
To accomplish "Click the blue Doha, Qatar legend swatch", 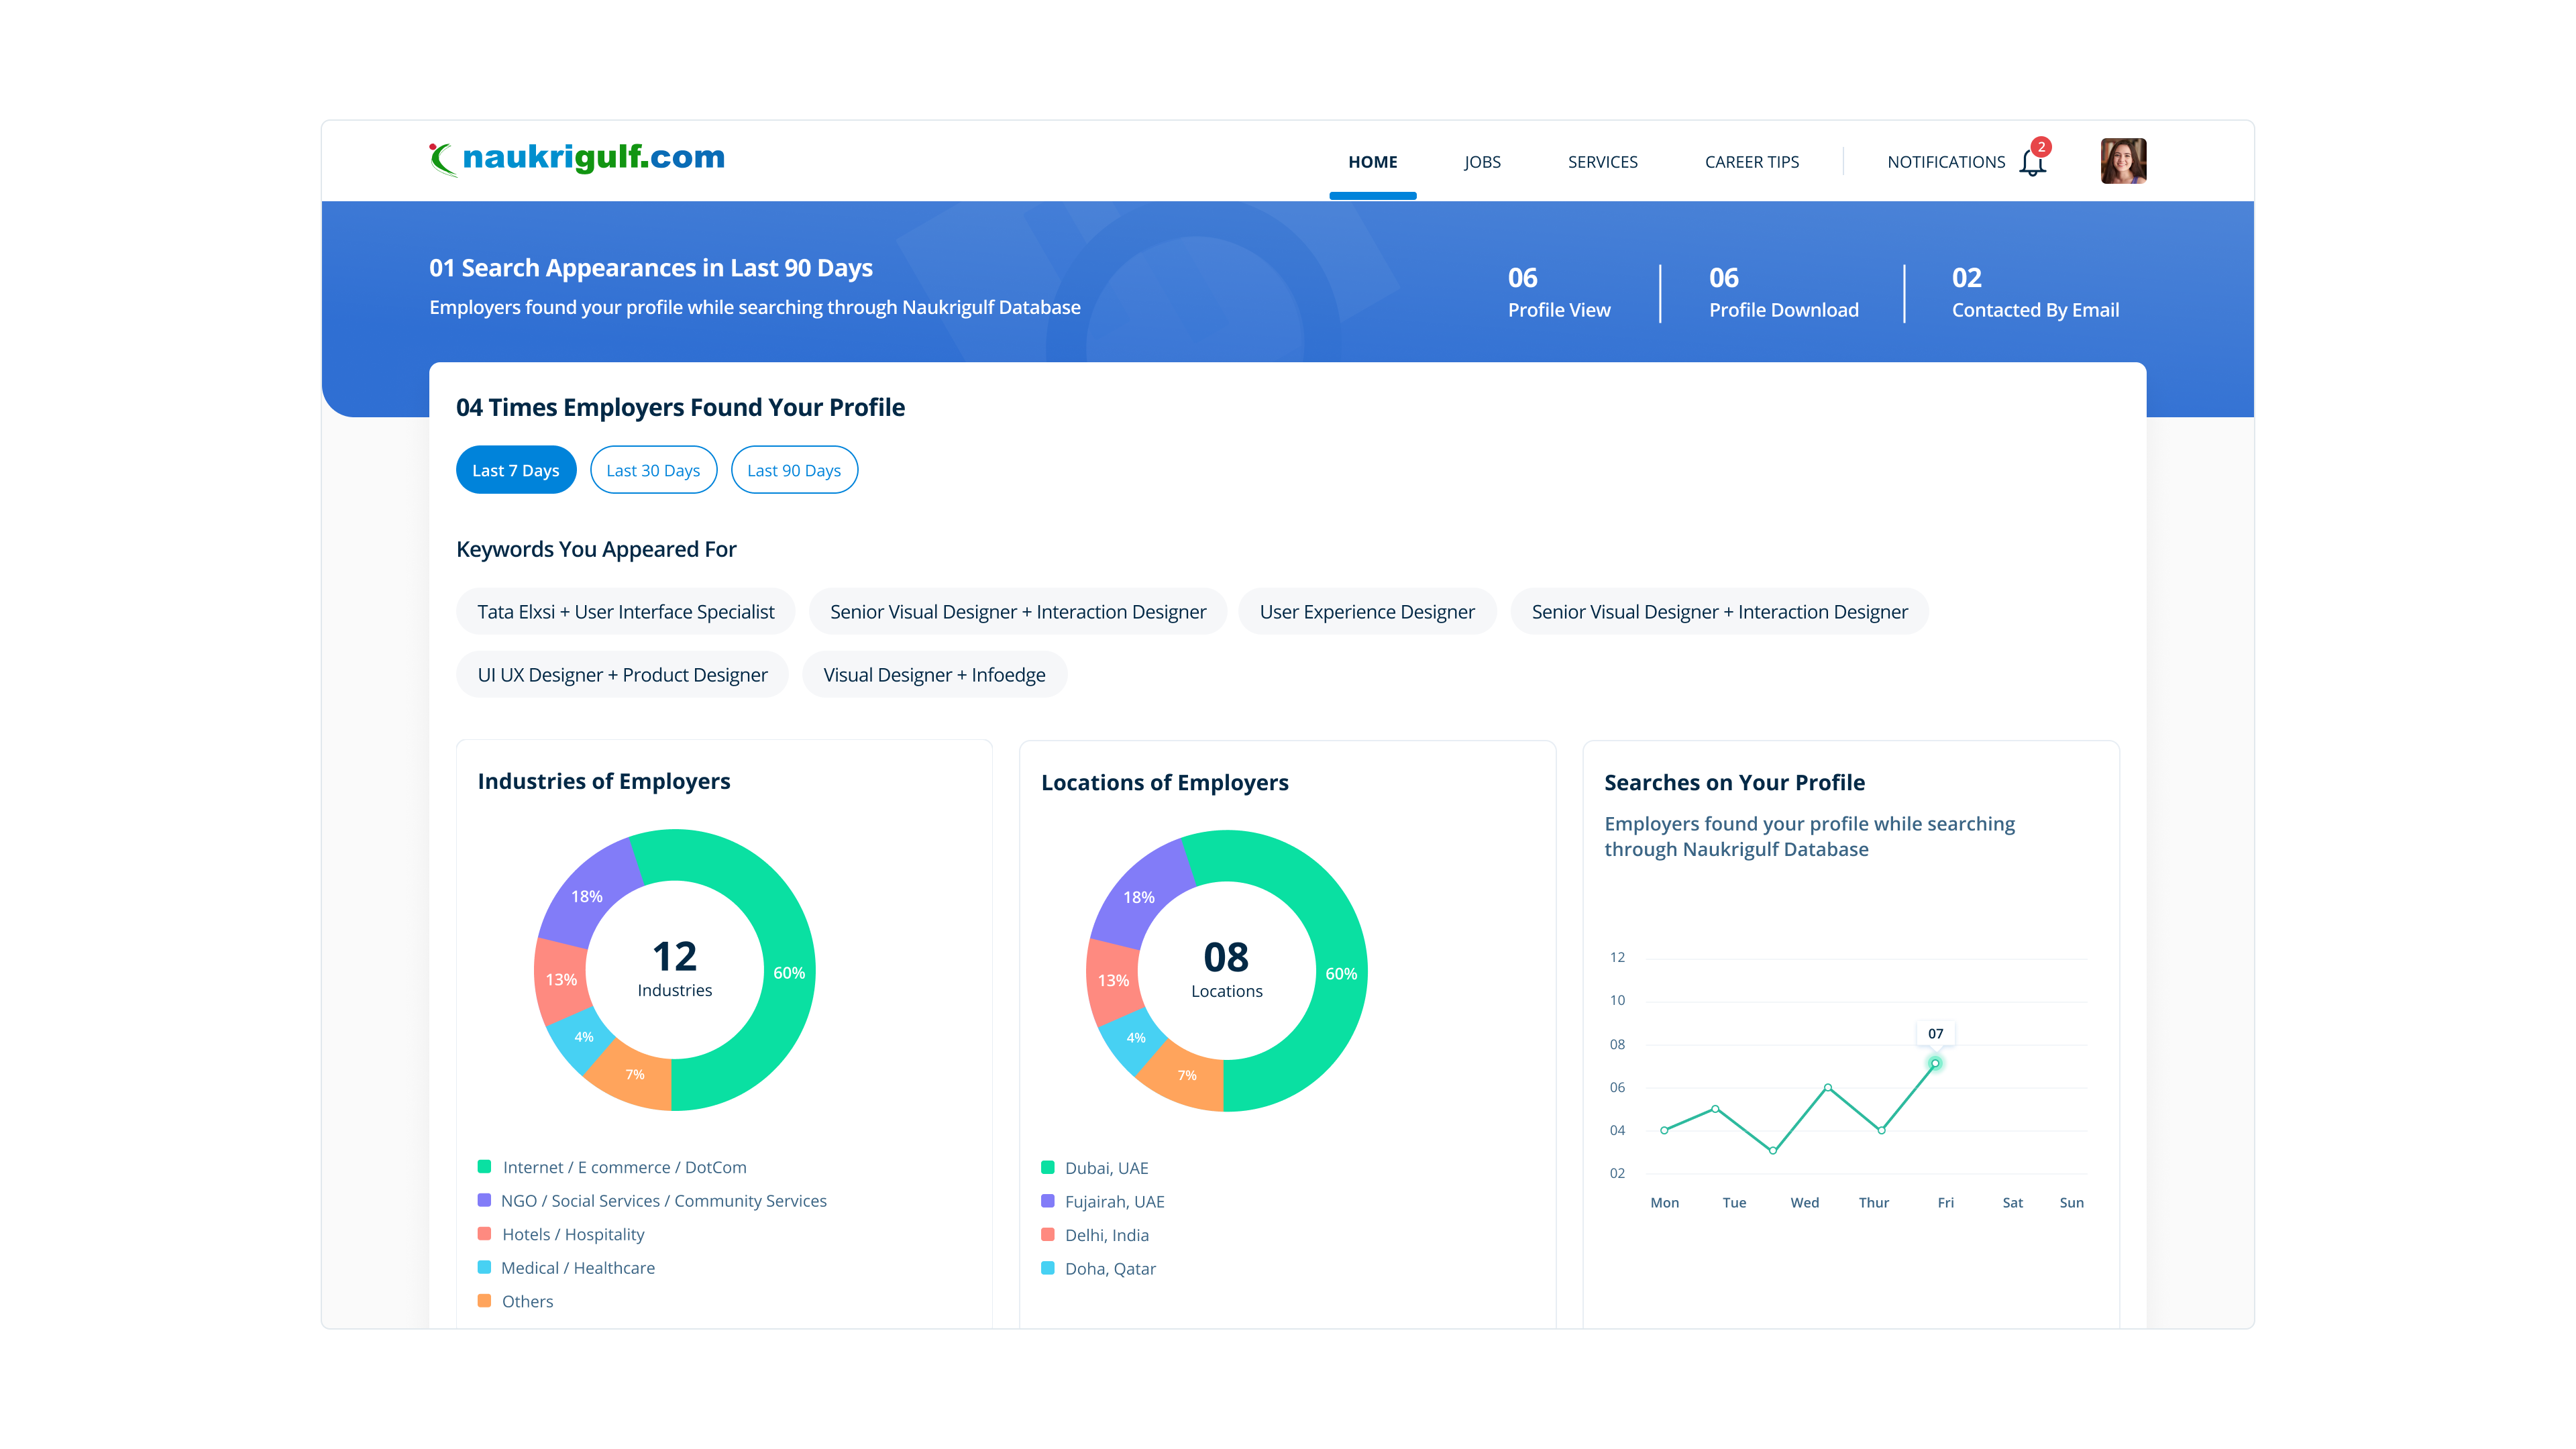I will [1047, 1268].
